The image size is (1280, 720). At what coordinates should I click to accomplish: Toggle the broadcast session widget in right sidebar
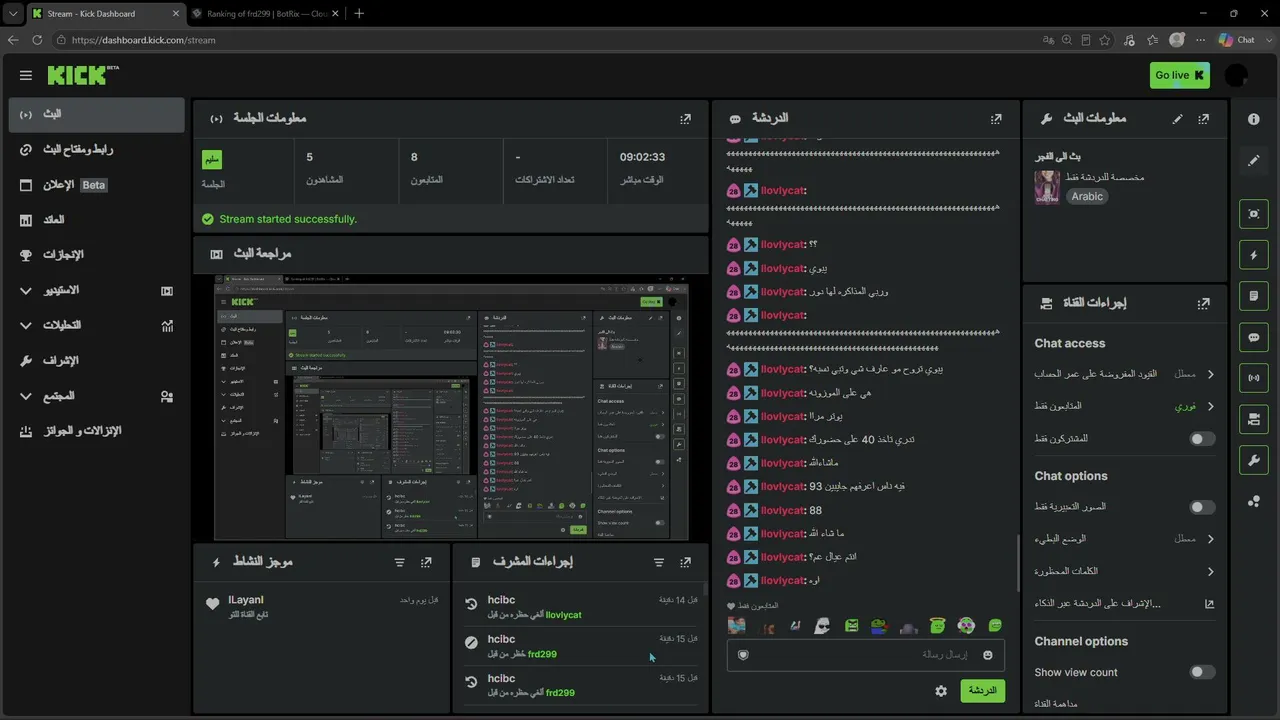(x=1254, y=378)
